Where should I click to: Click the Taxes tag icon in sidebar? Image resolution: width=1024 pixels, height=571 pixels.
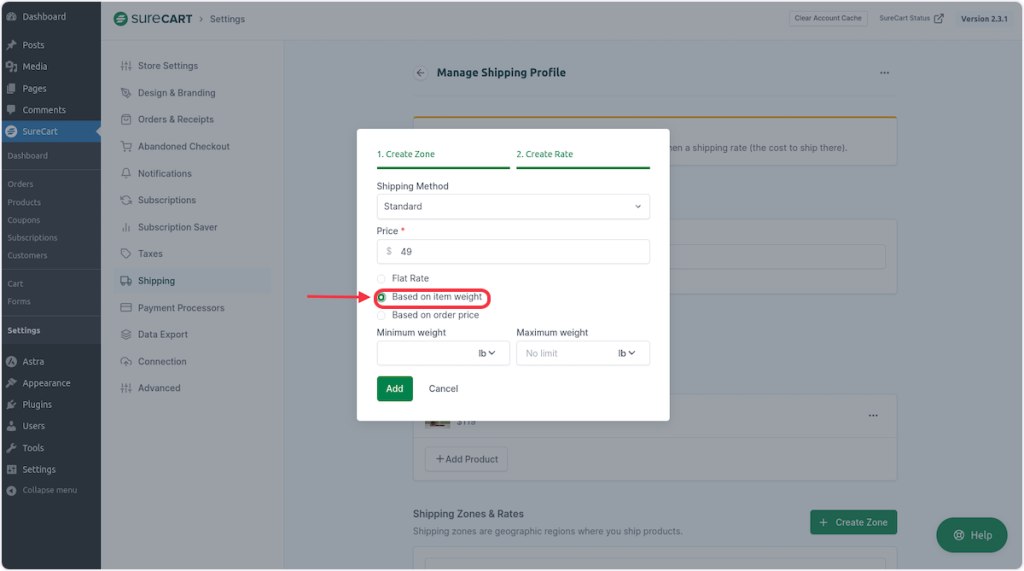126,254
